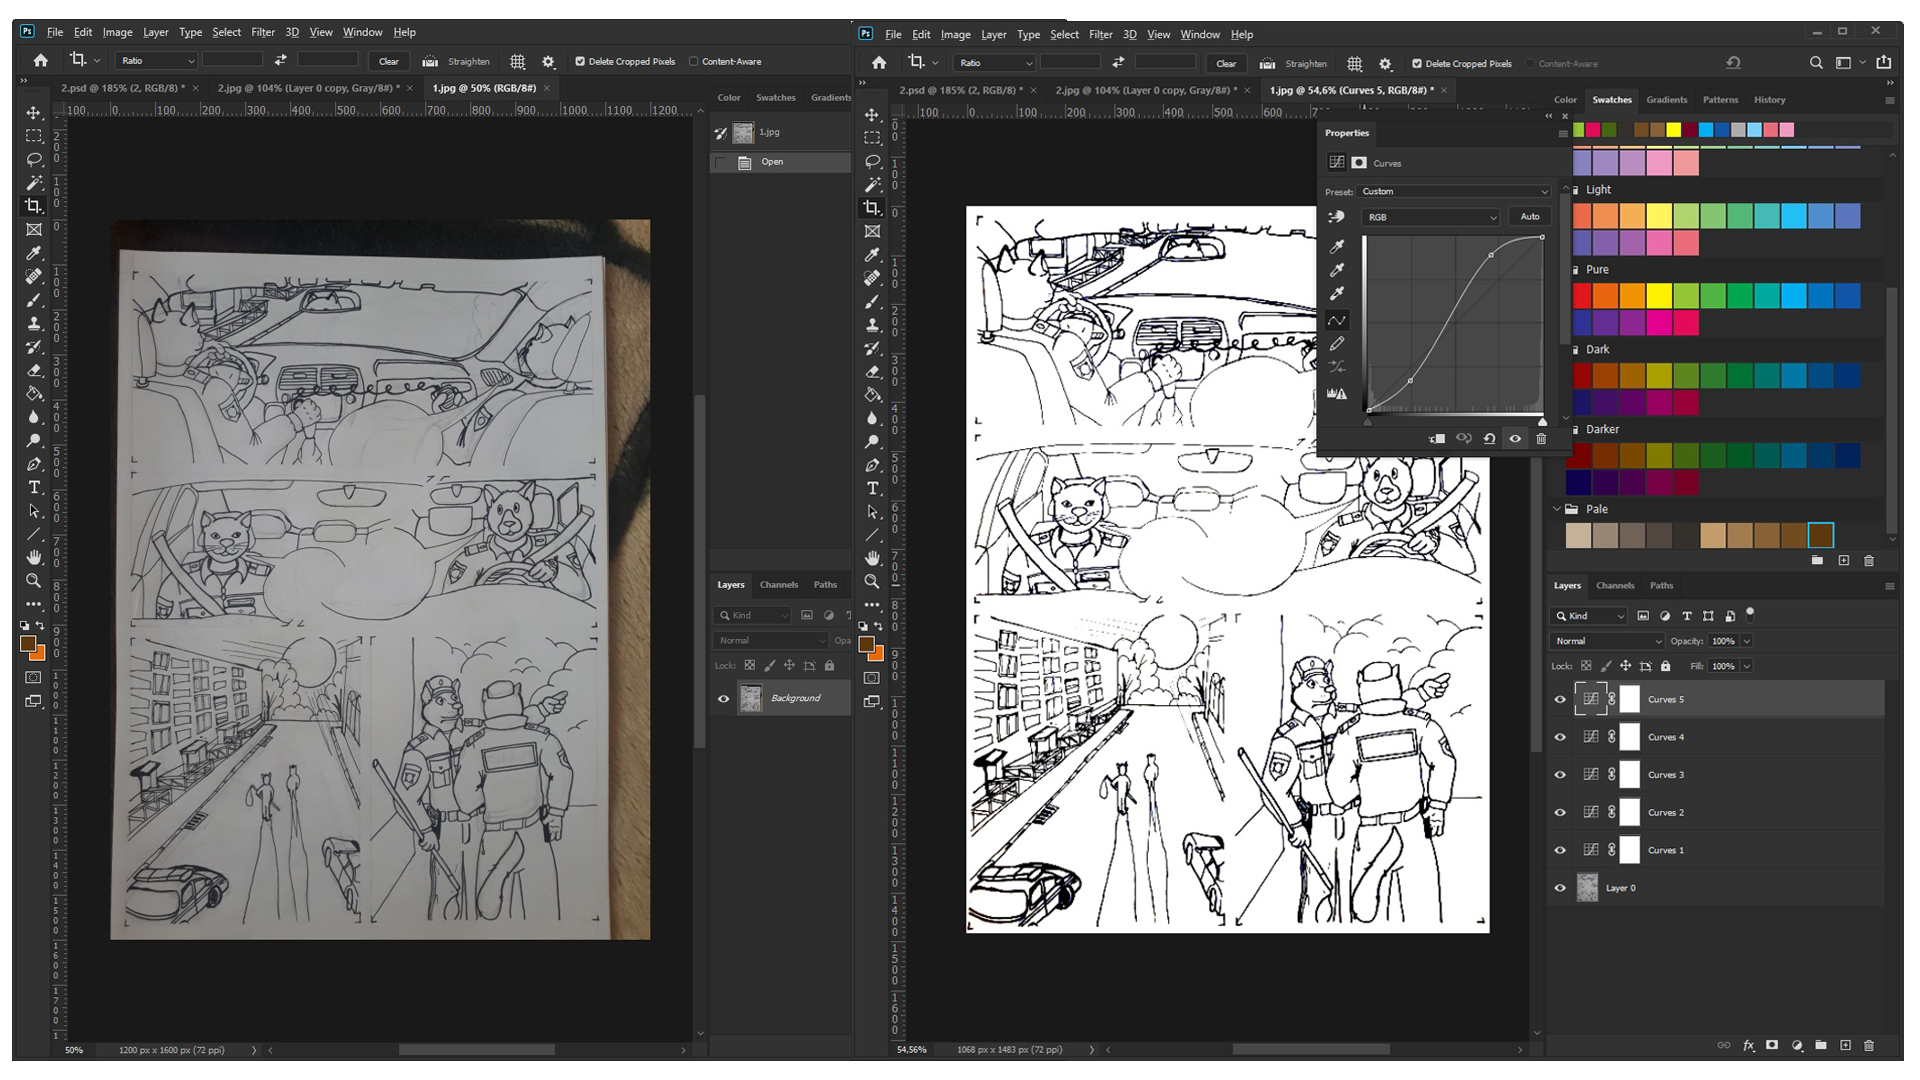This screenshot has width=1920, height=1080.
Task: Select the Clone Stamp tool in left window
Action: [33, 323]
